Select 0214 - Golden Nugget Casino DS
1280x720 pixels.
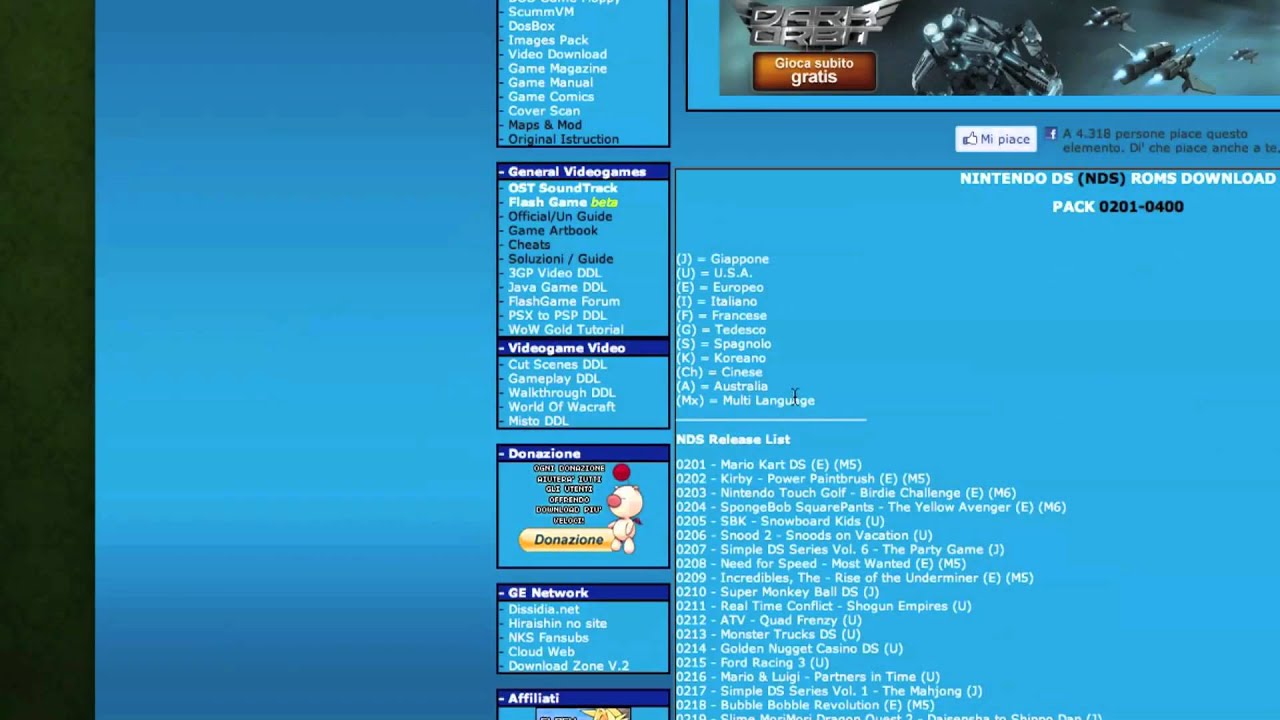[x=789, y=649]
